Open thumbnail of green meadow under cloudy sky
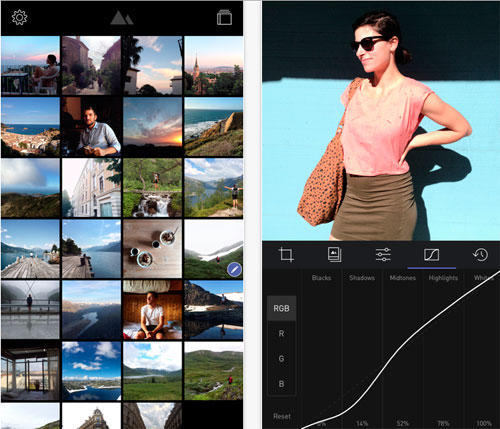 coord(153,371)
